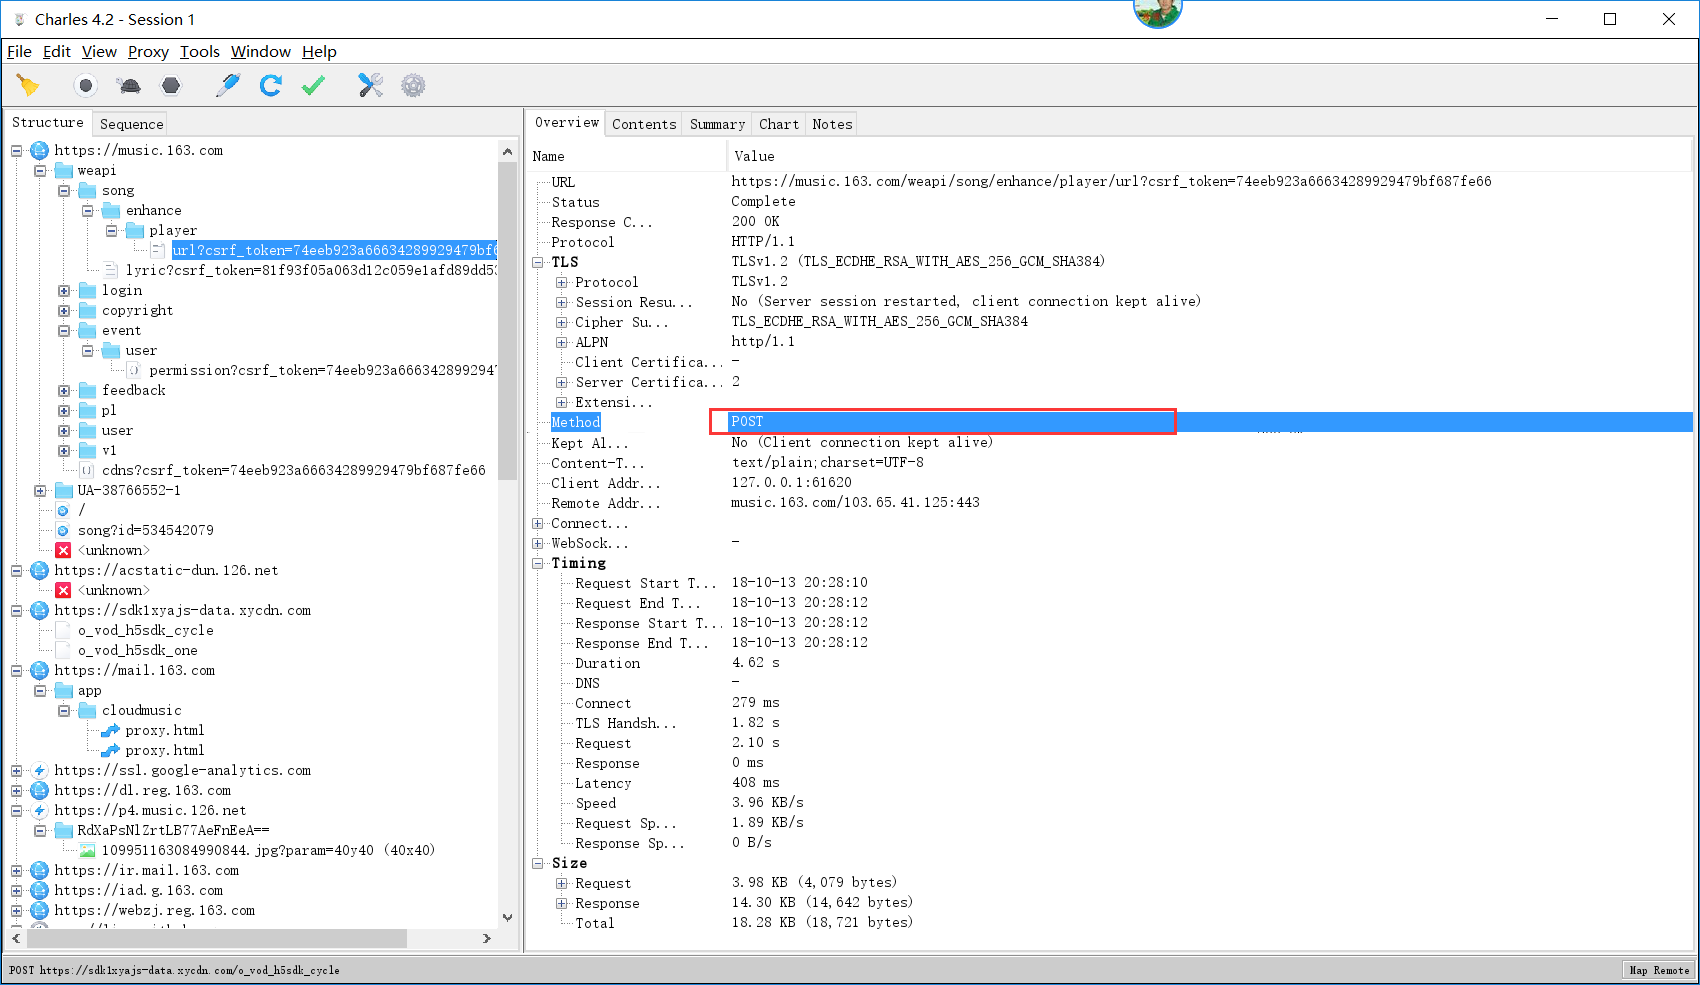Click the green checkmark Validate icon
This screenshot has width=1700, height=985.
point(313,86)
